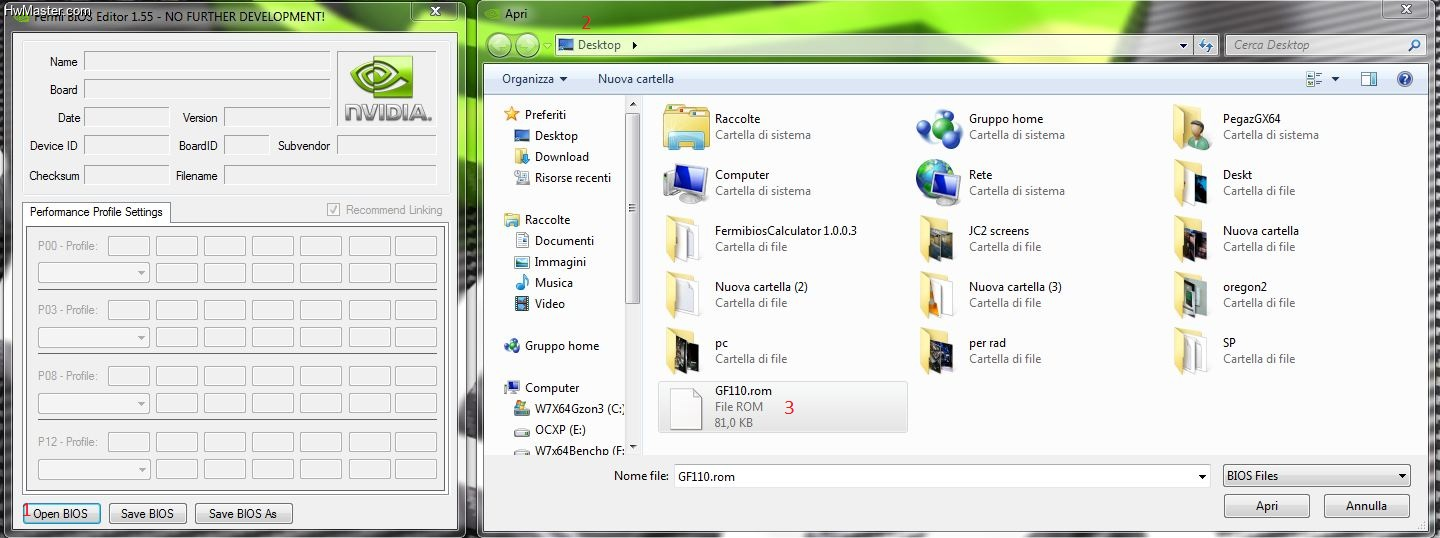Open recent locations dropdown arrow
The width and height of the screenshot is (1440, 538).
[x=547, y=45]
